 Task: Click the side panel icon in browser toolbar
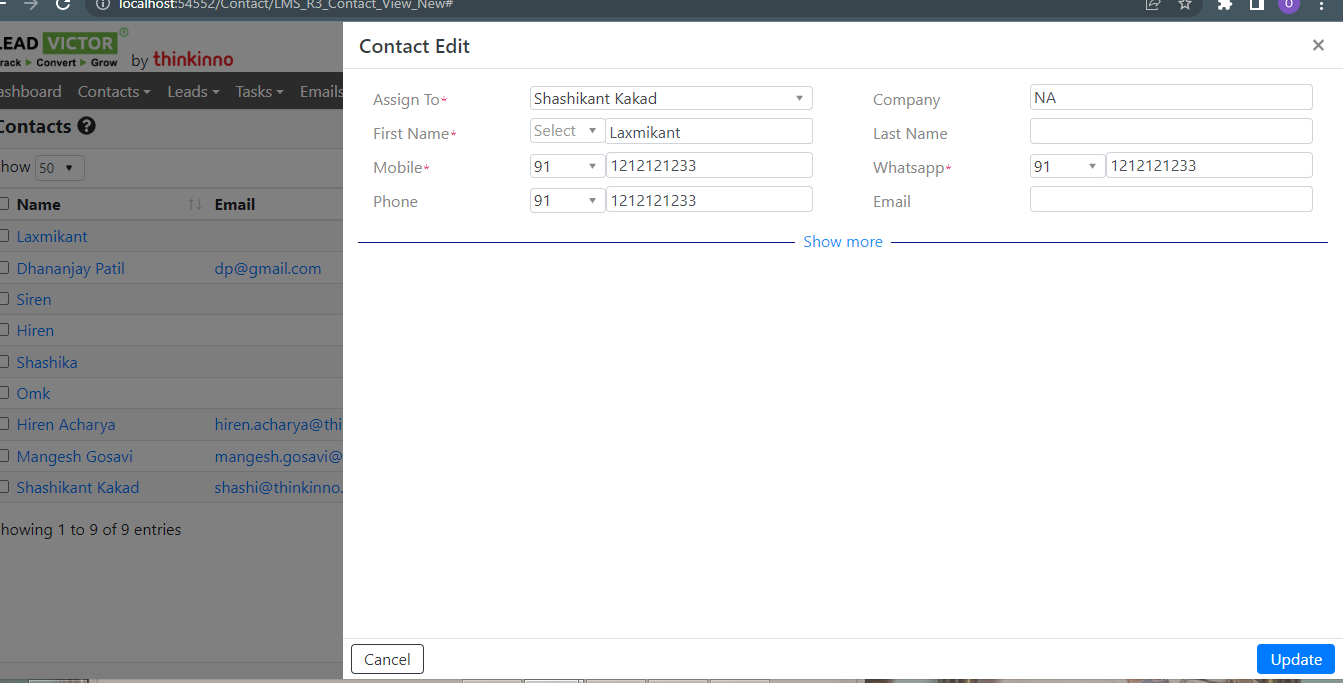click(1257, 5)
